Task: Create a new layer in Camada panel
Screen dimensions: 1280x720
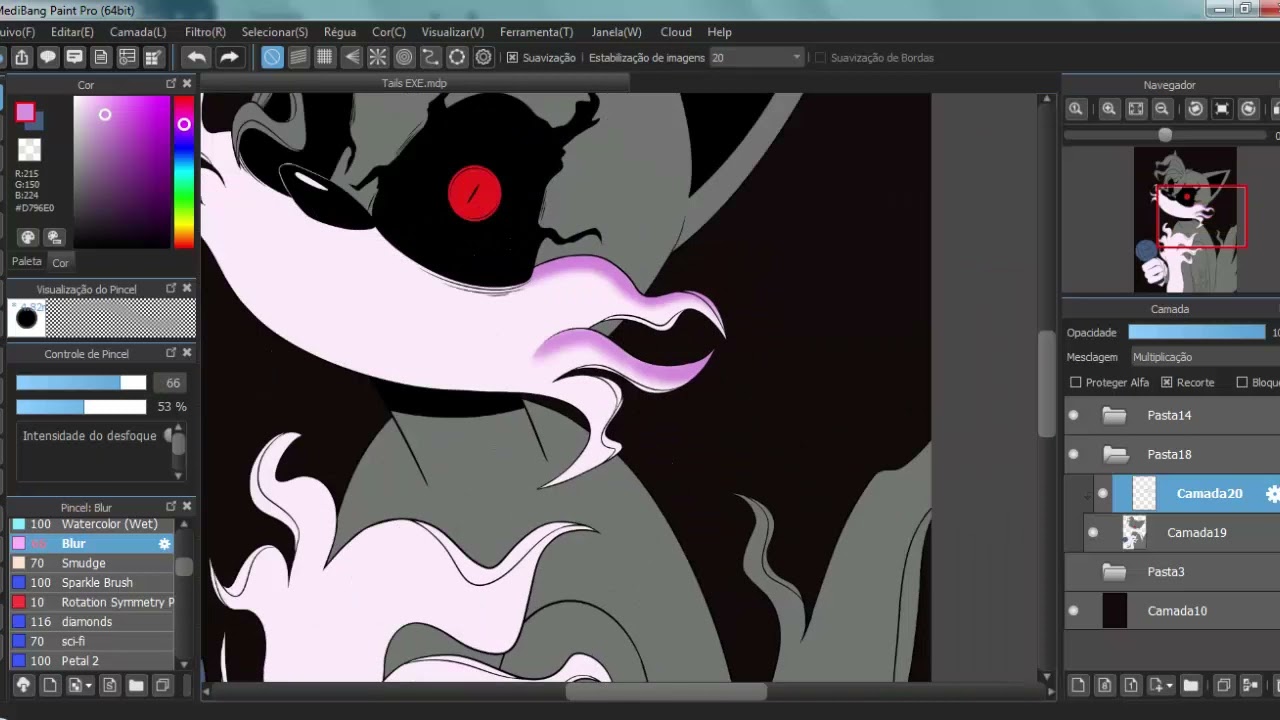Action: pyautogui.click(x=1078, y=685)
